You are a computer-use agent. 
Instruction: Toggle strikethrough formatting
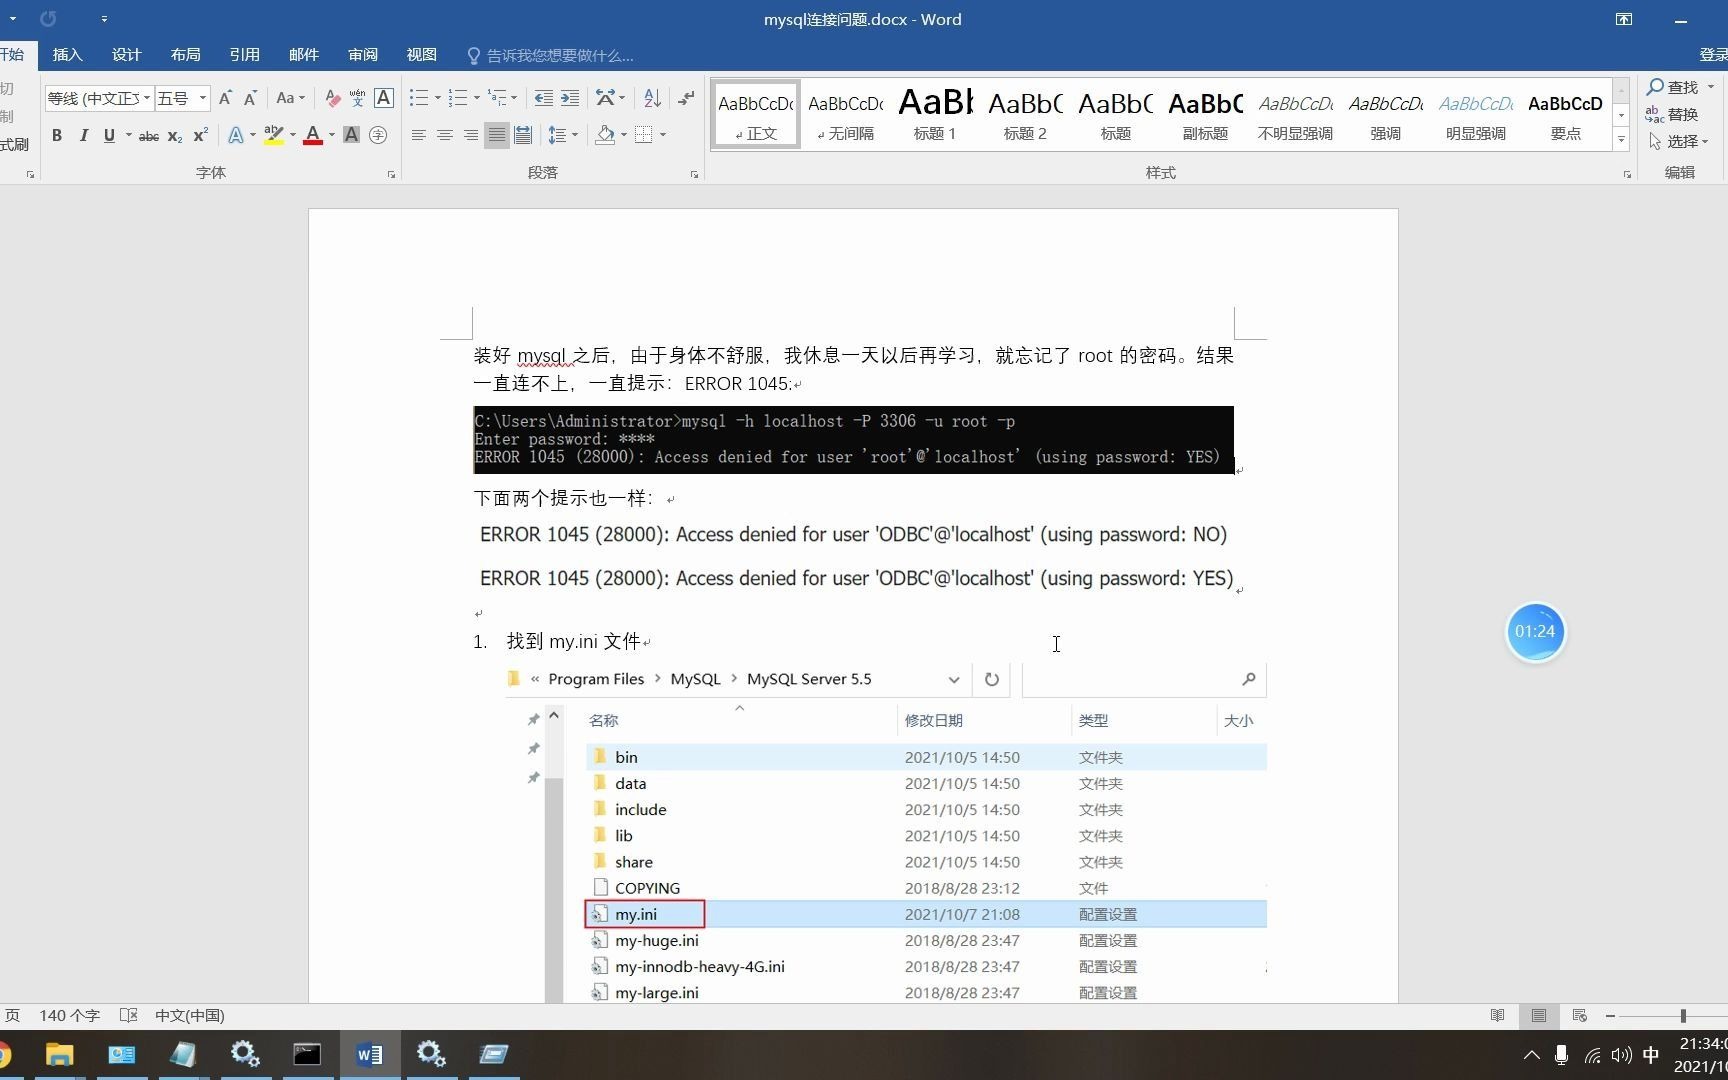[x=149, y=135]
